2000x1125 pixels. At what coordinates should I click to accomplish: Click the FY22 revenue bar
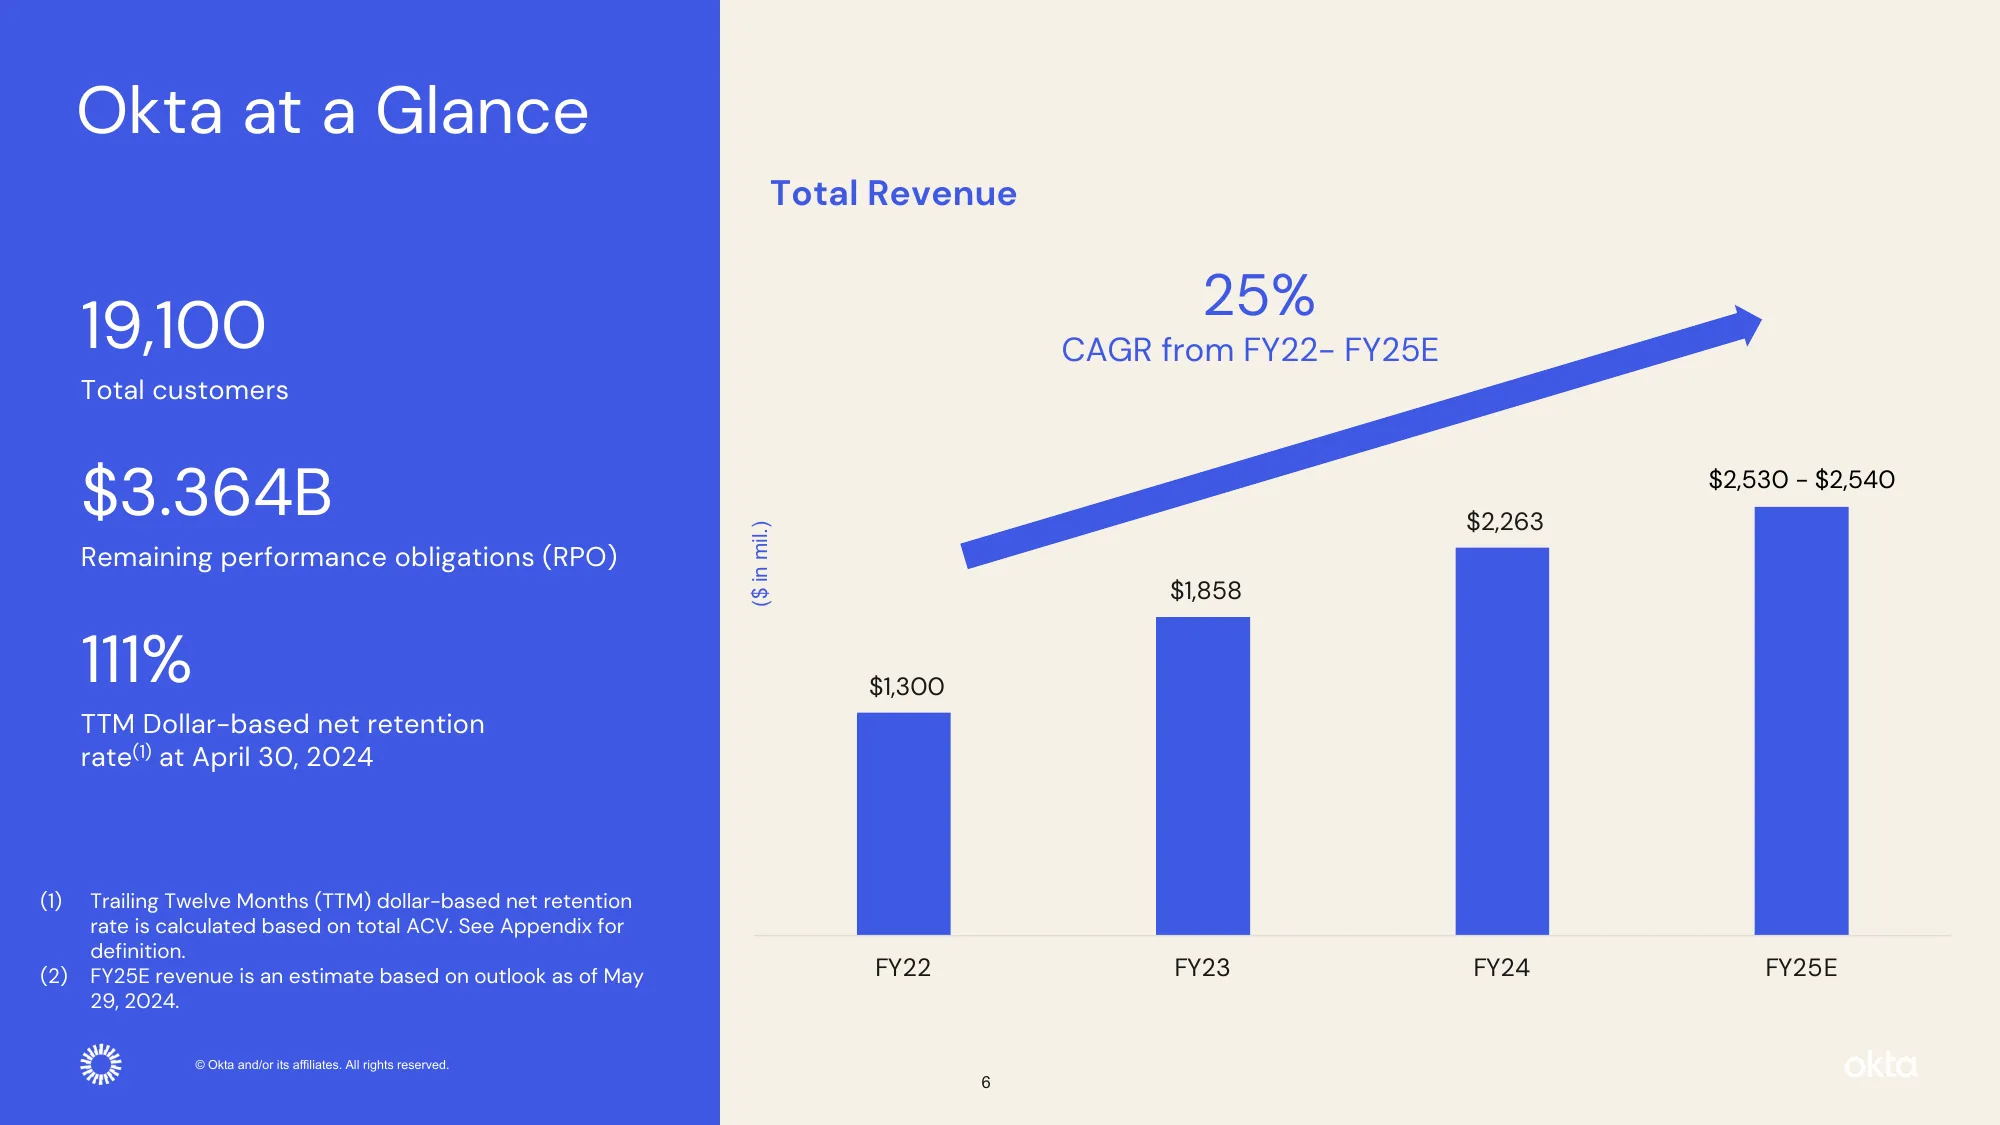pyautogui.click(x=903, y=824)
